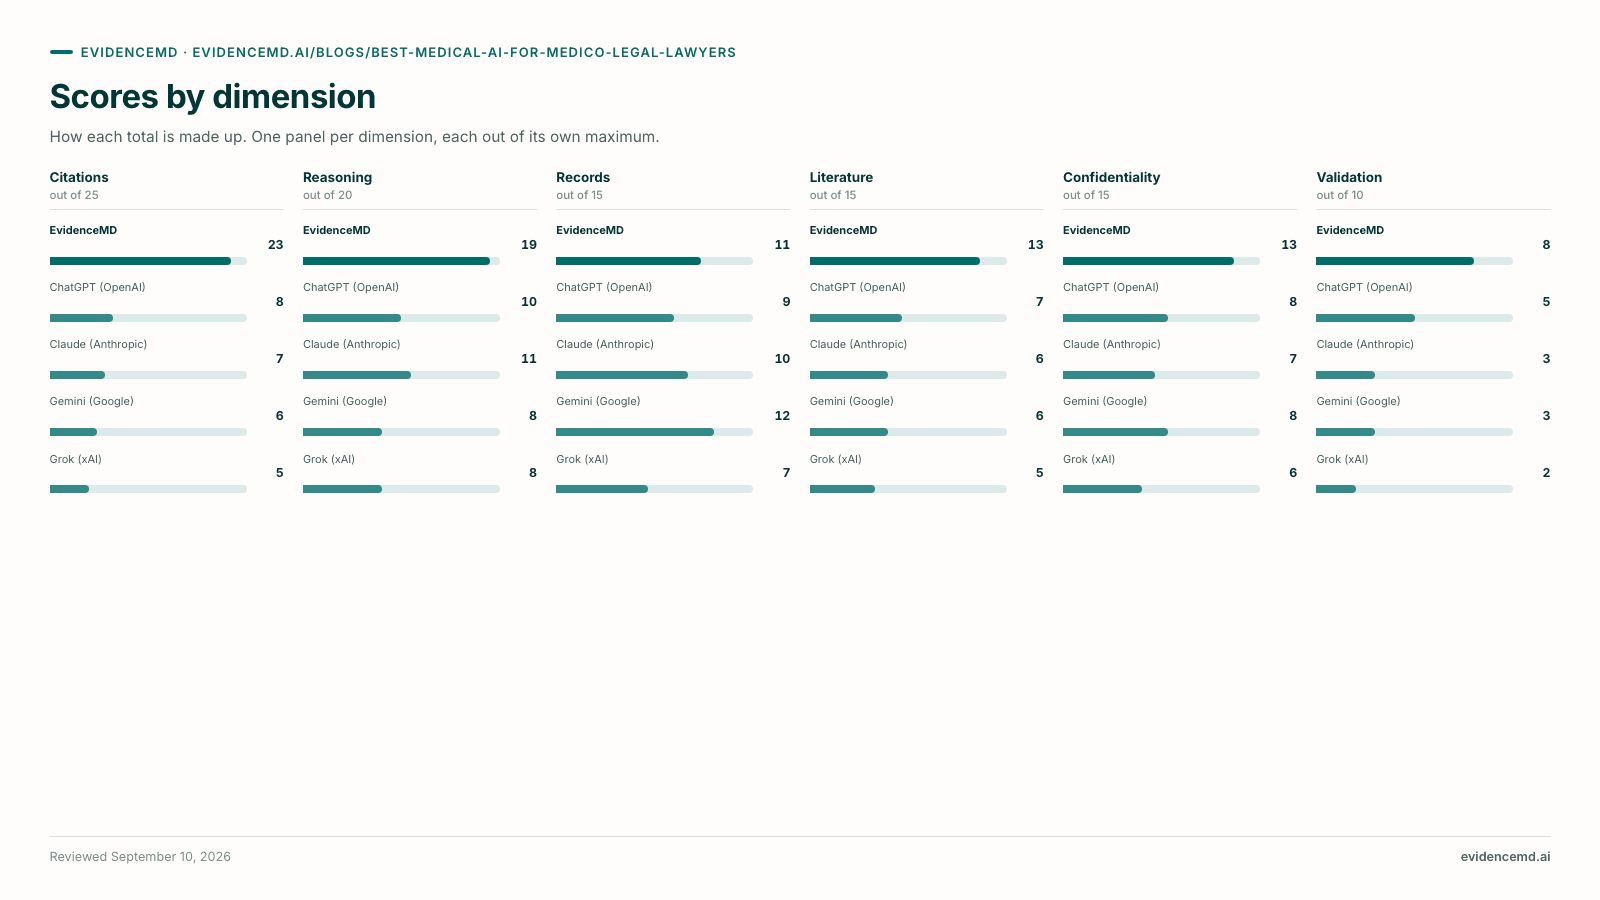Screen dimensions: 1600x900
Task: Click the evidencemd.ai footer link
Action: point(1505,857)
